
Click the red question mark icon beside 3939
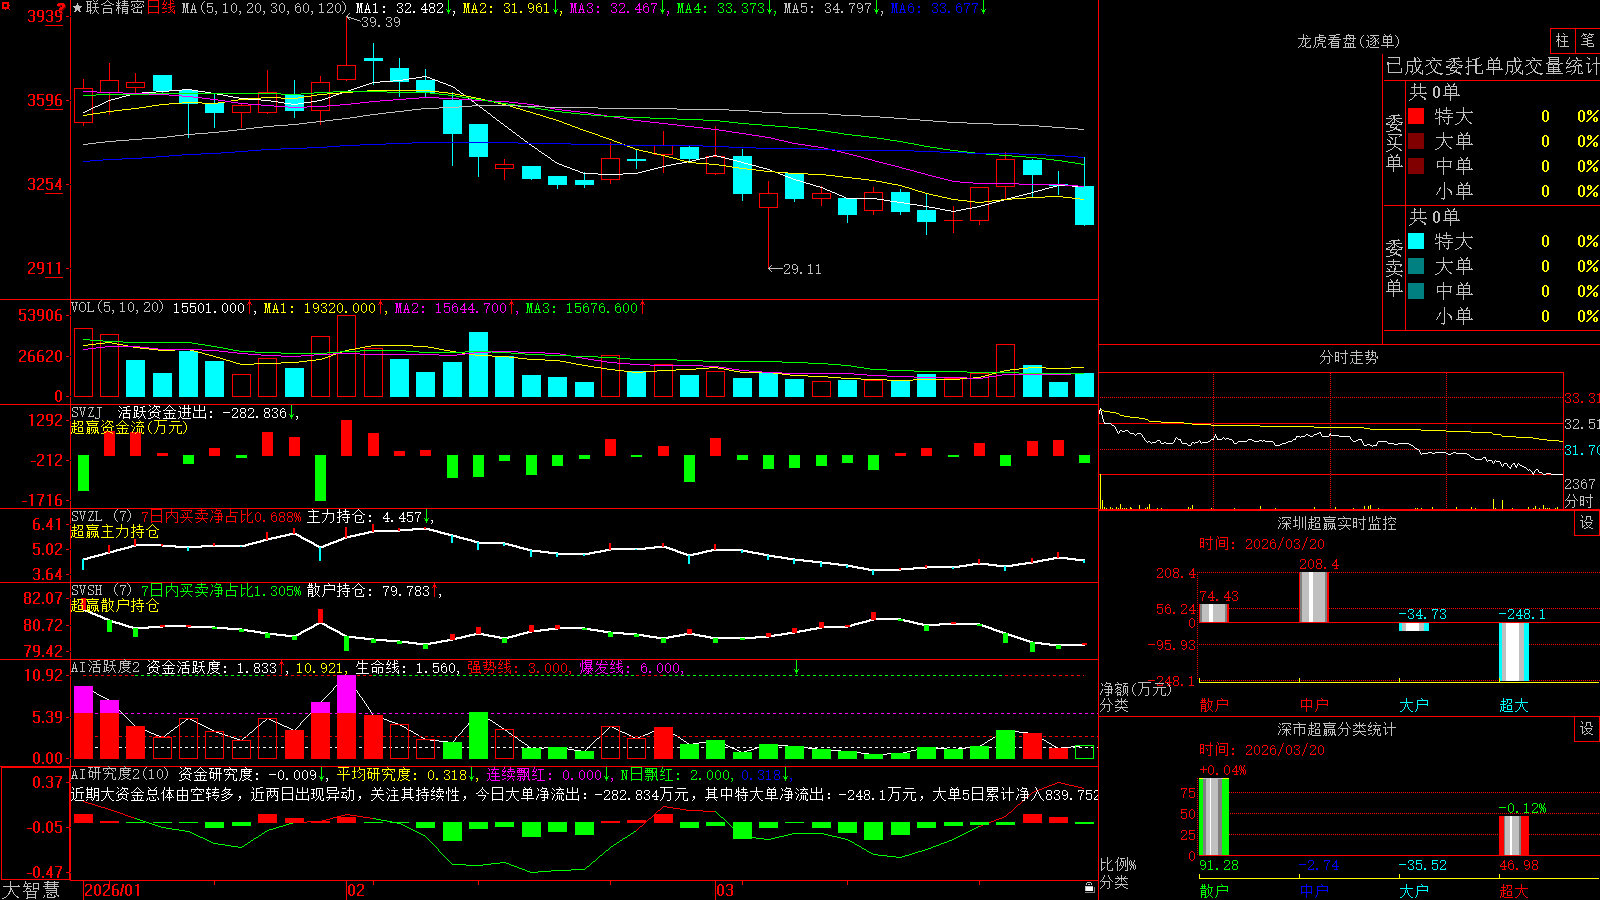(x=63, y=6)
